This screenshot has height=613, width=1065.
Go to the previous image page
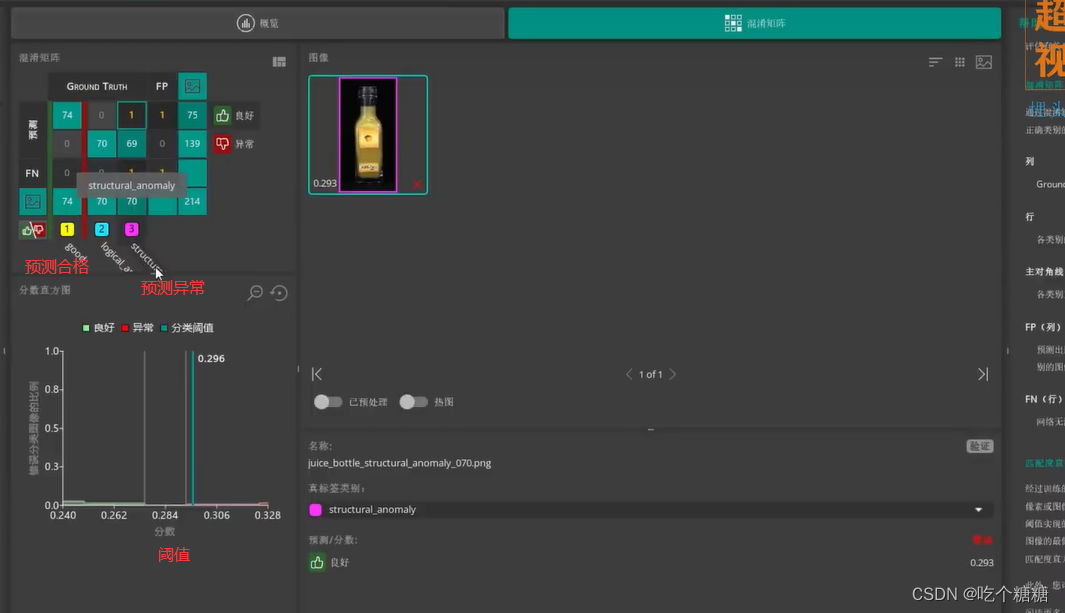pyautogui.click(x=629, y=374)
